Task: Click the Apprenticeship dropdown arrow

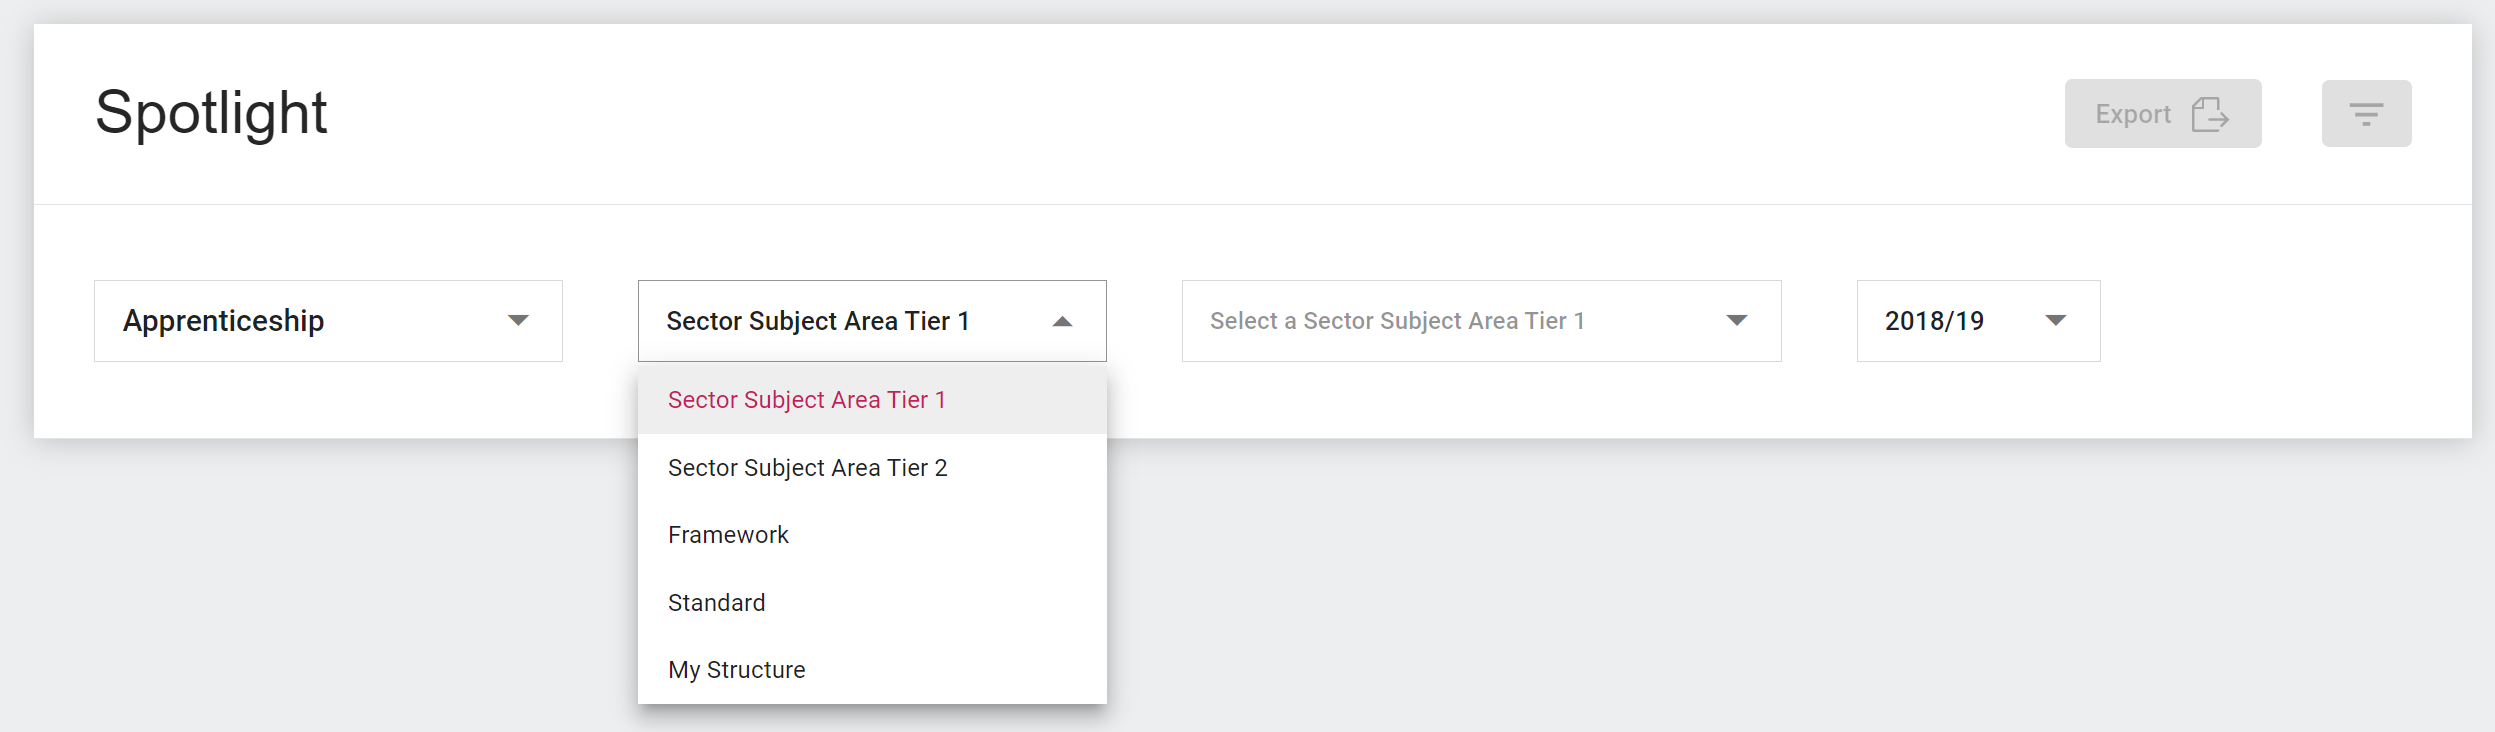Action: pyautogui.click(x=518, y=321)
